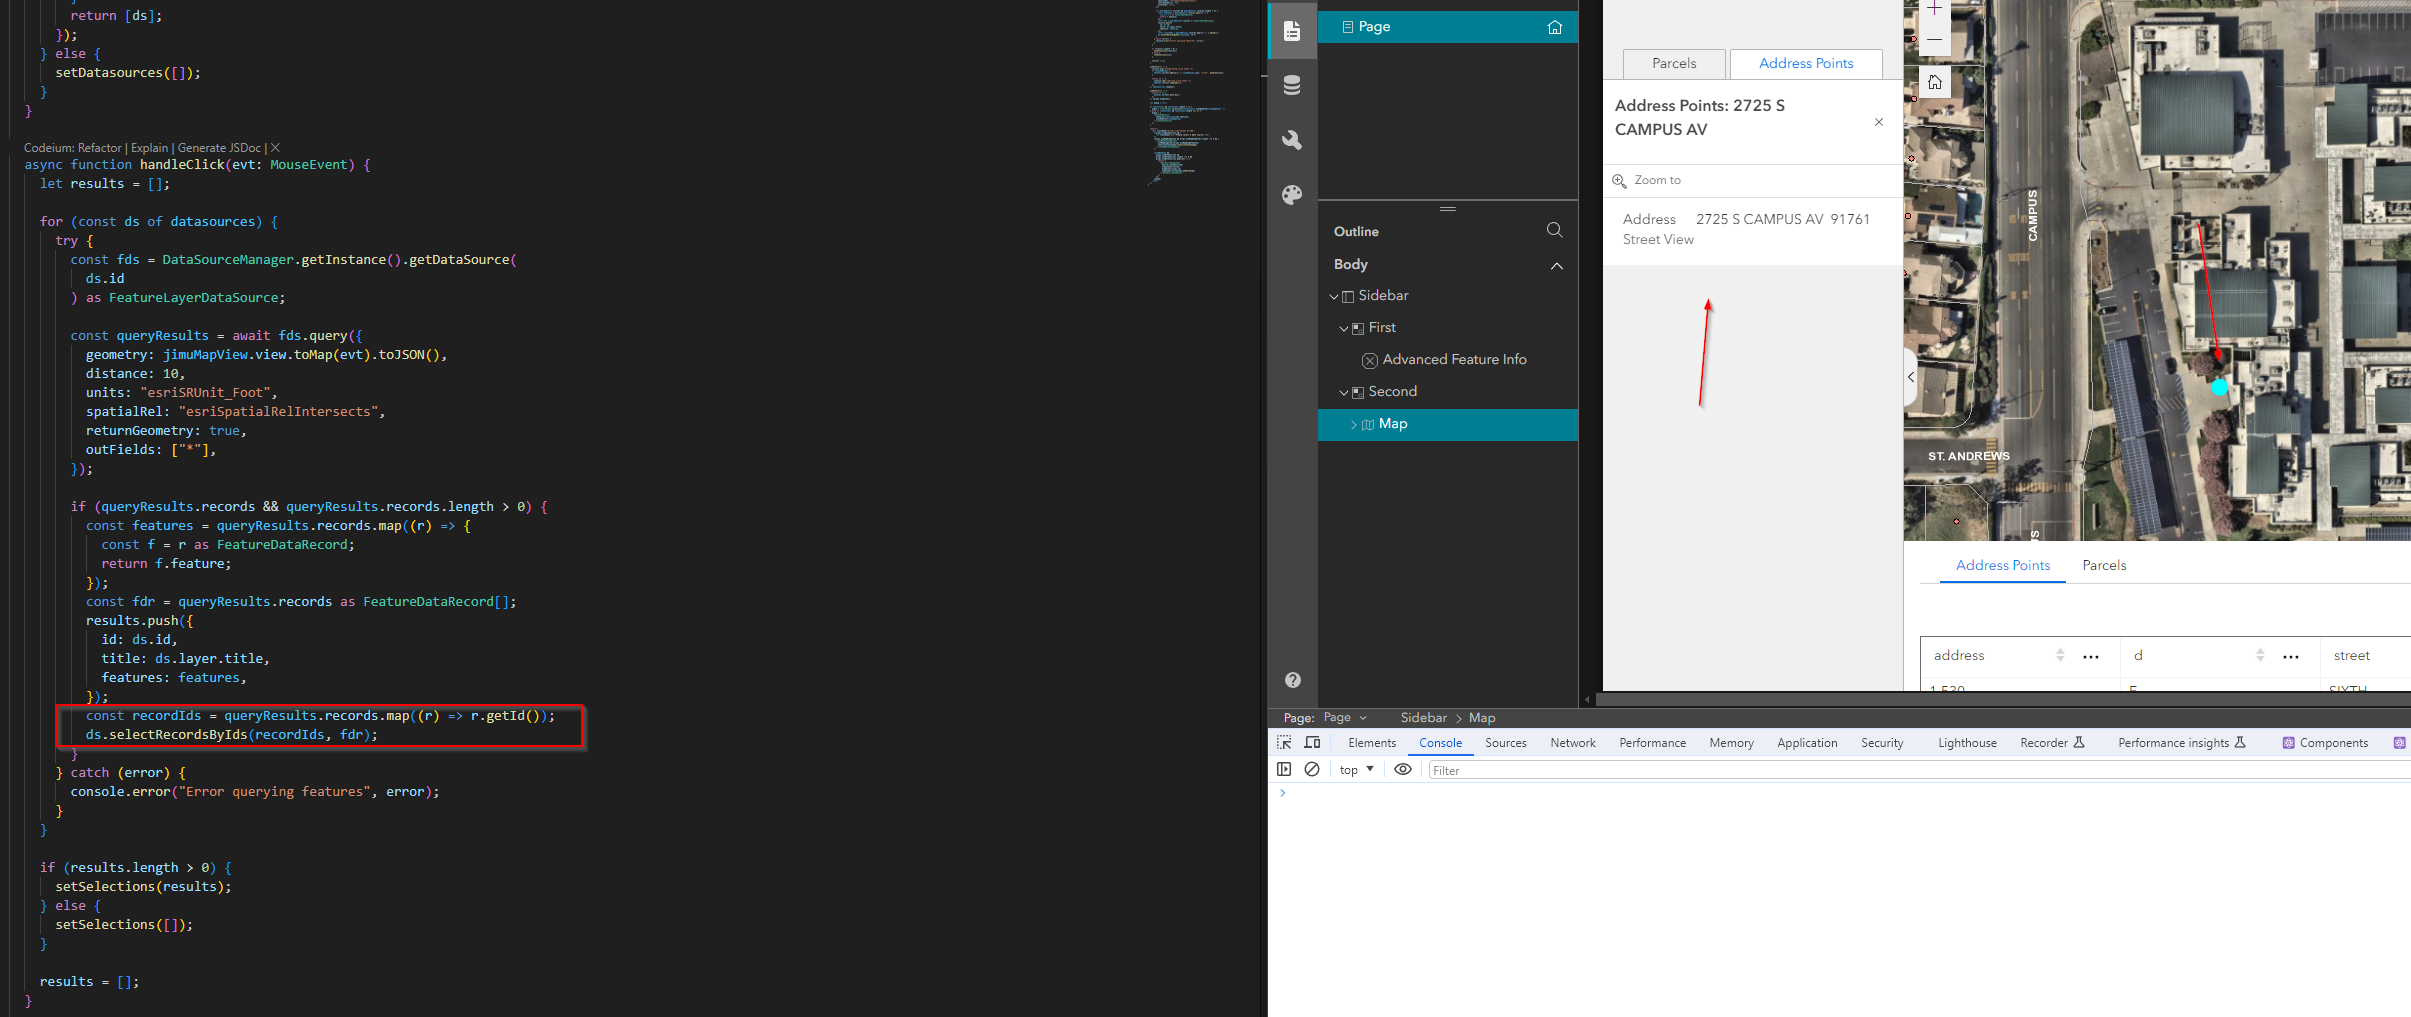Select the Parcels tab above the popup
The image size is (2411, 1017).
coord(1673,63)
